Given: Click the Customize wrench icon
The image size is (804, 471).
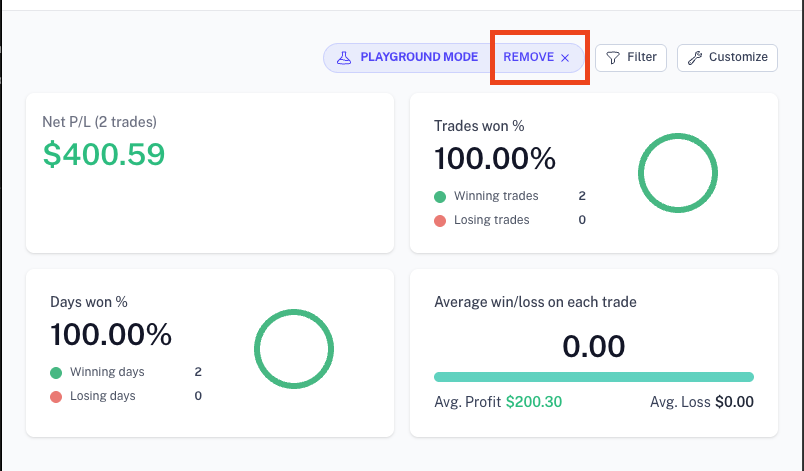Looking at the screenshot, I should (x=695, y=57).
